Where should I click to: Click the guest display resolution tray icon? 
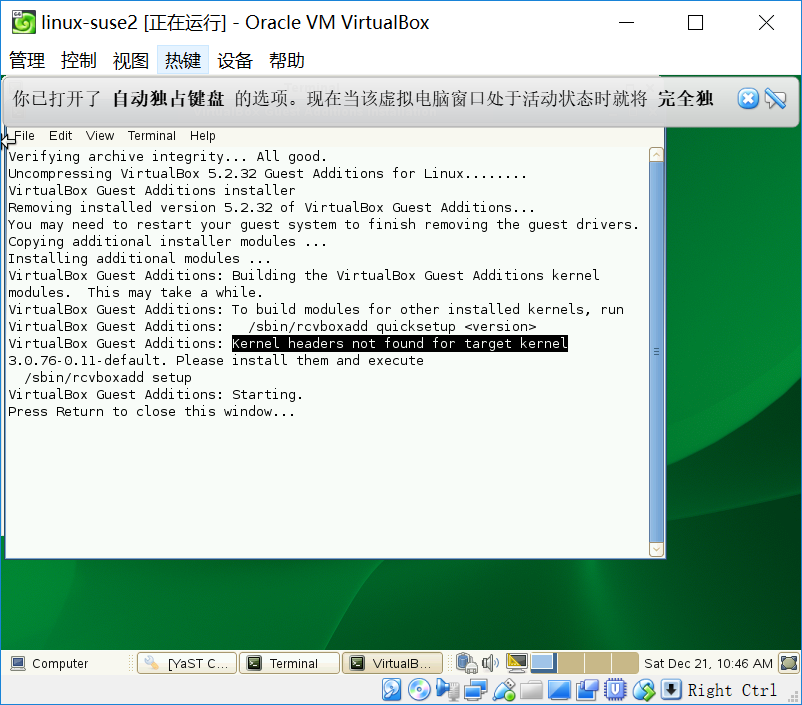coord(517,663)
